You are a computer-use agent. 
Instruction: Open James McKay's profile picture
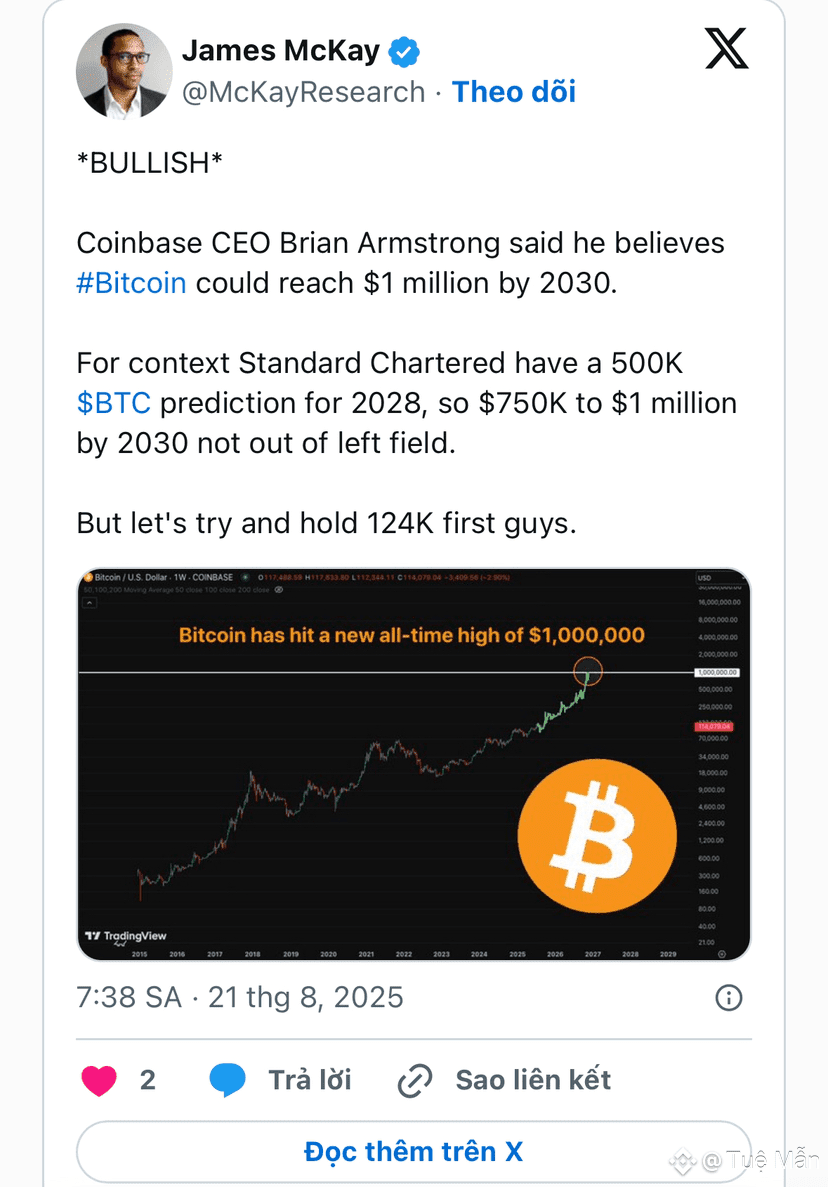tap(124, 71)
